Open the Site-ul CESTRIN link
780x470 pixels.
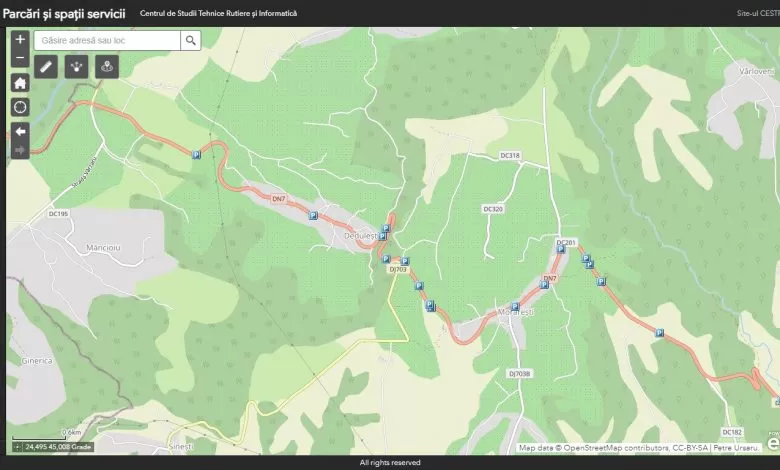[x=758, y=13]
